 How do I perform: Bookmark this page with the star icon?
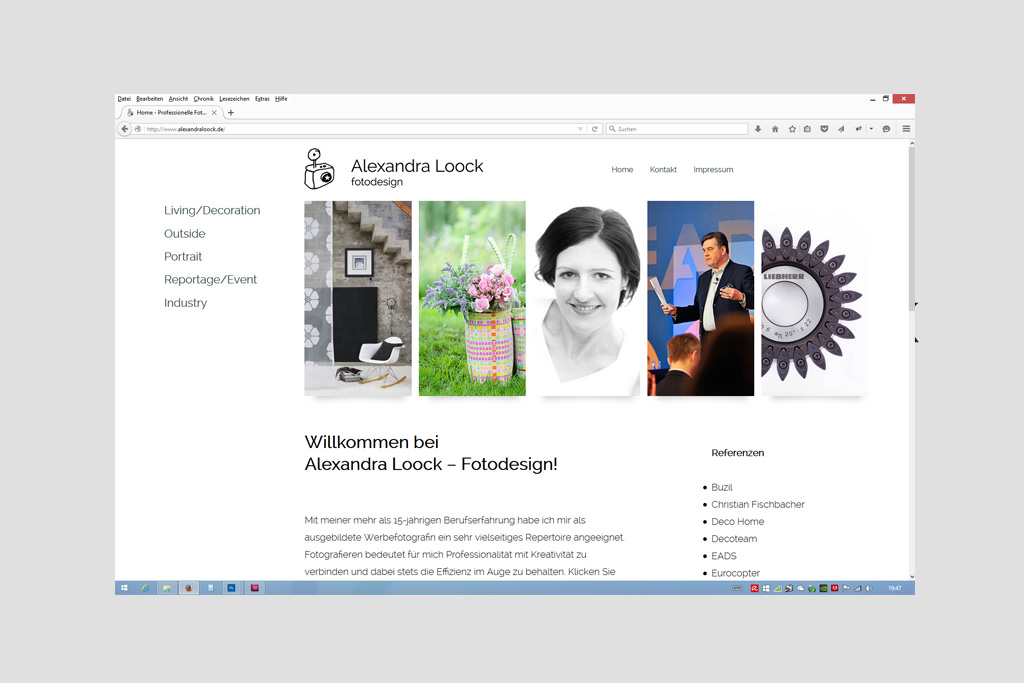click(x=792, y=129)
